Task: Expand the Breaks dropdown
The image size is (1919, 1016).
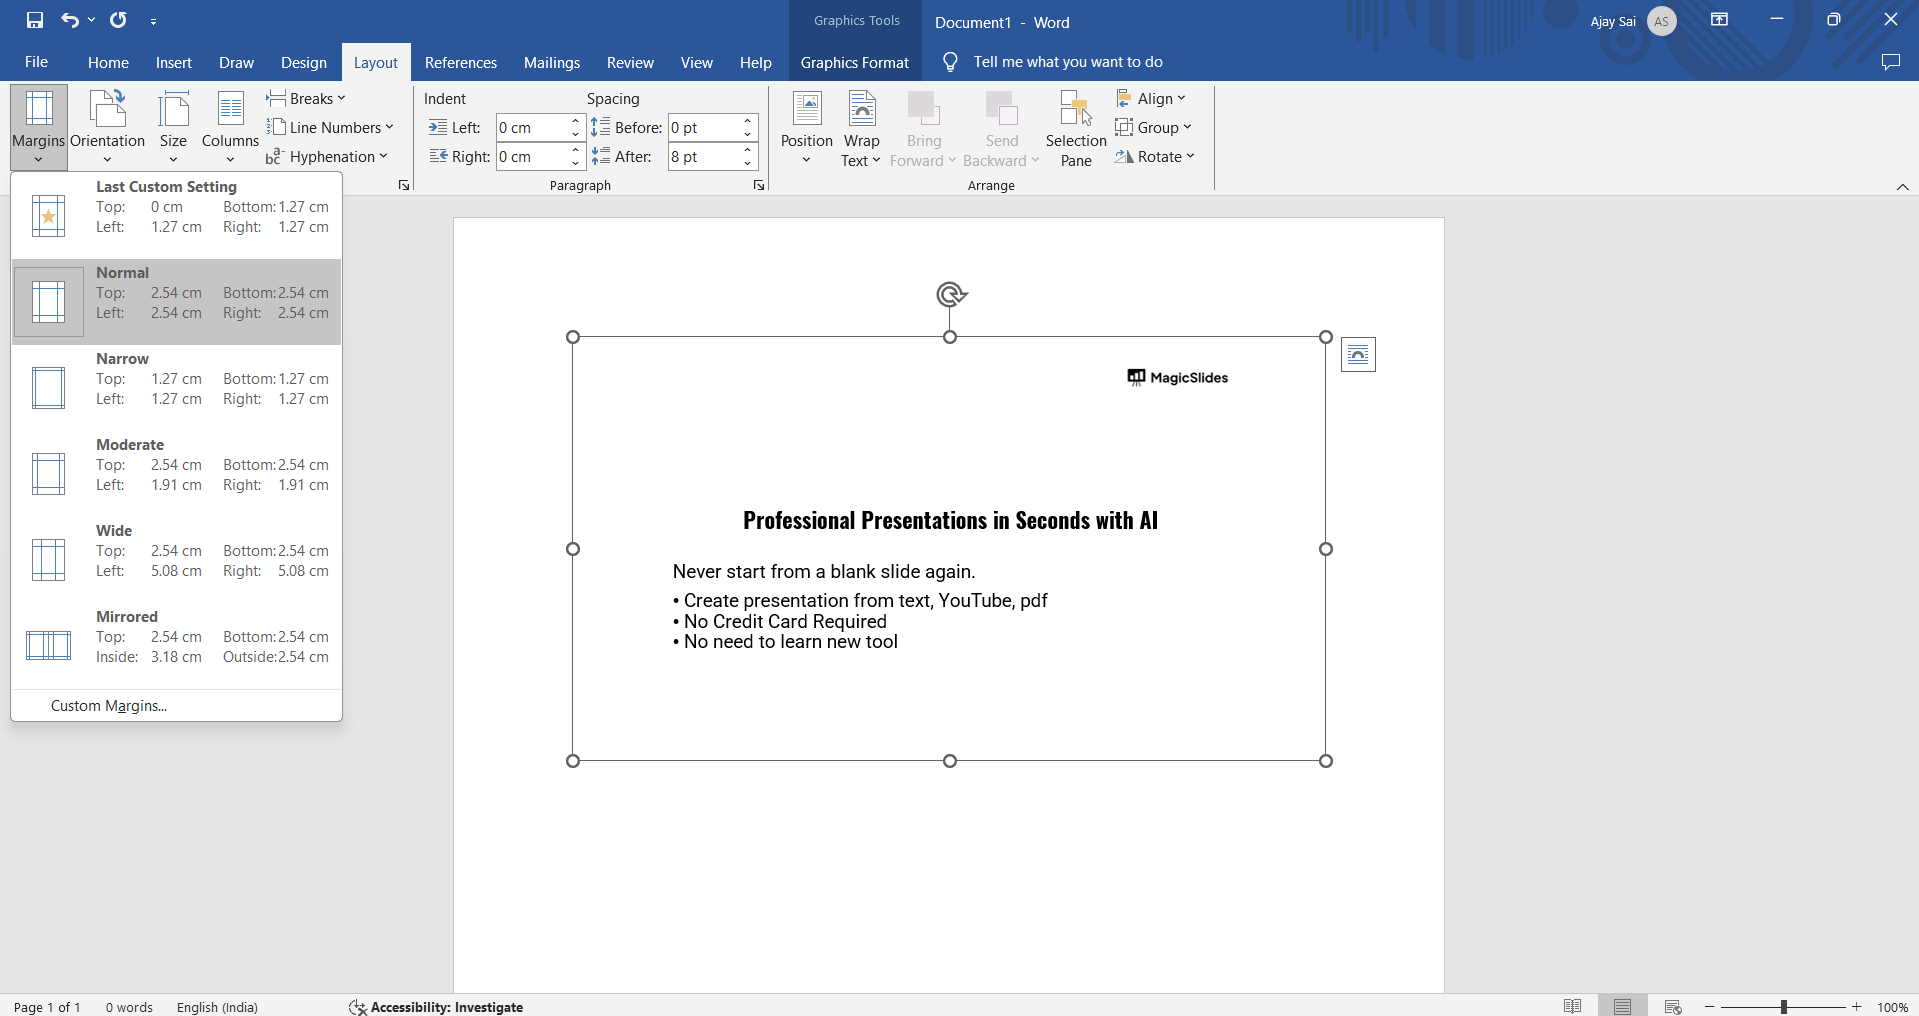Action: coord(306,98)
